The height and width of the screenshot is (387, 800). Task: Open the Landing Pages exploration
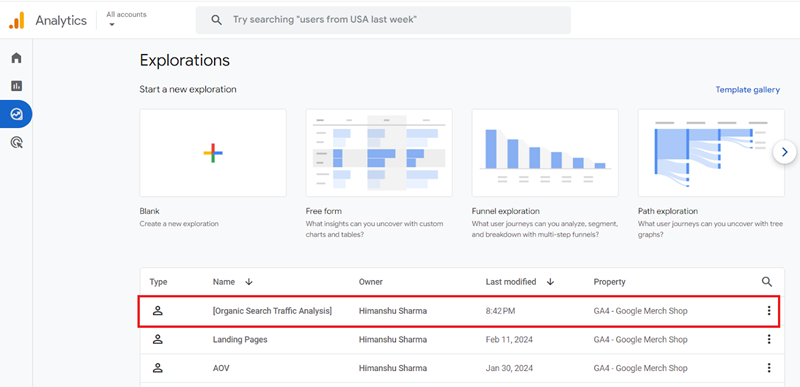point(240,340)
